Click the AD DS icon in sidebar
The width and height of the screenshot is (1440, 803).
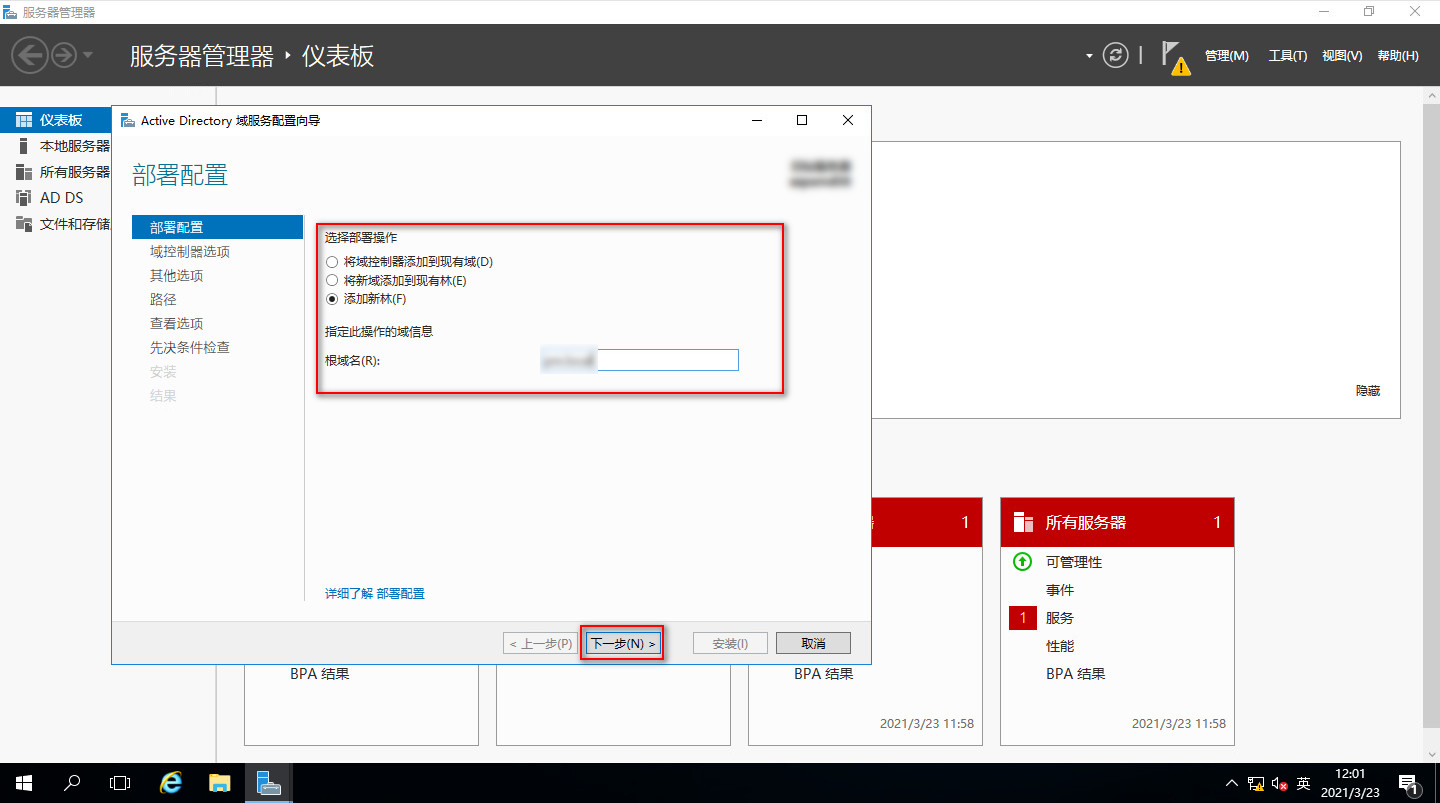24,198
